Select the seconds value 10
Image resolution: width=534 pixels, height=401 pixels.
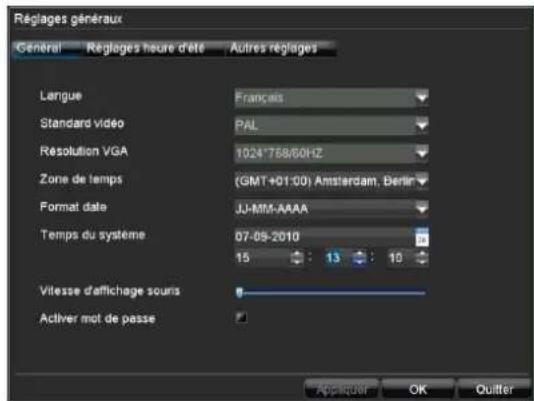(x=395, y=258)
